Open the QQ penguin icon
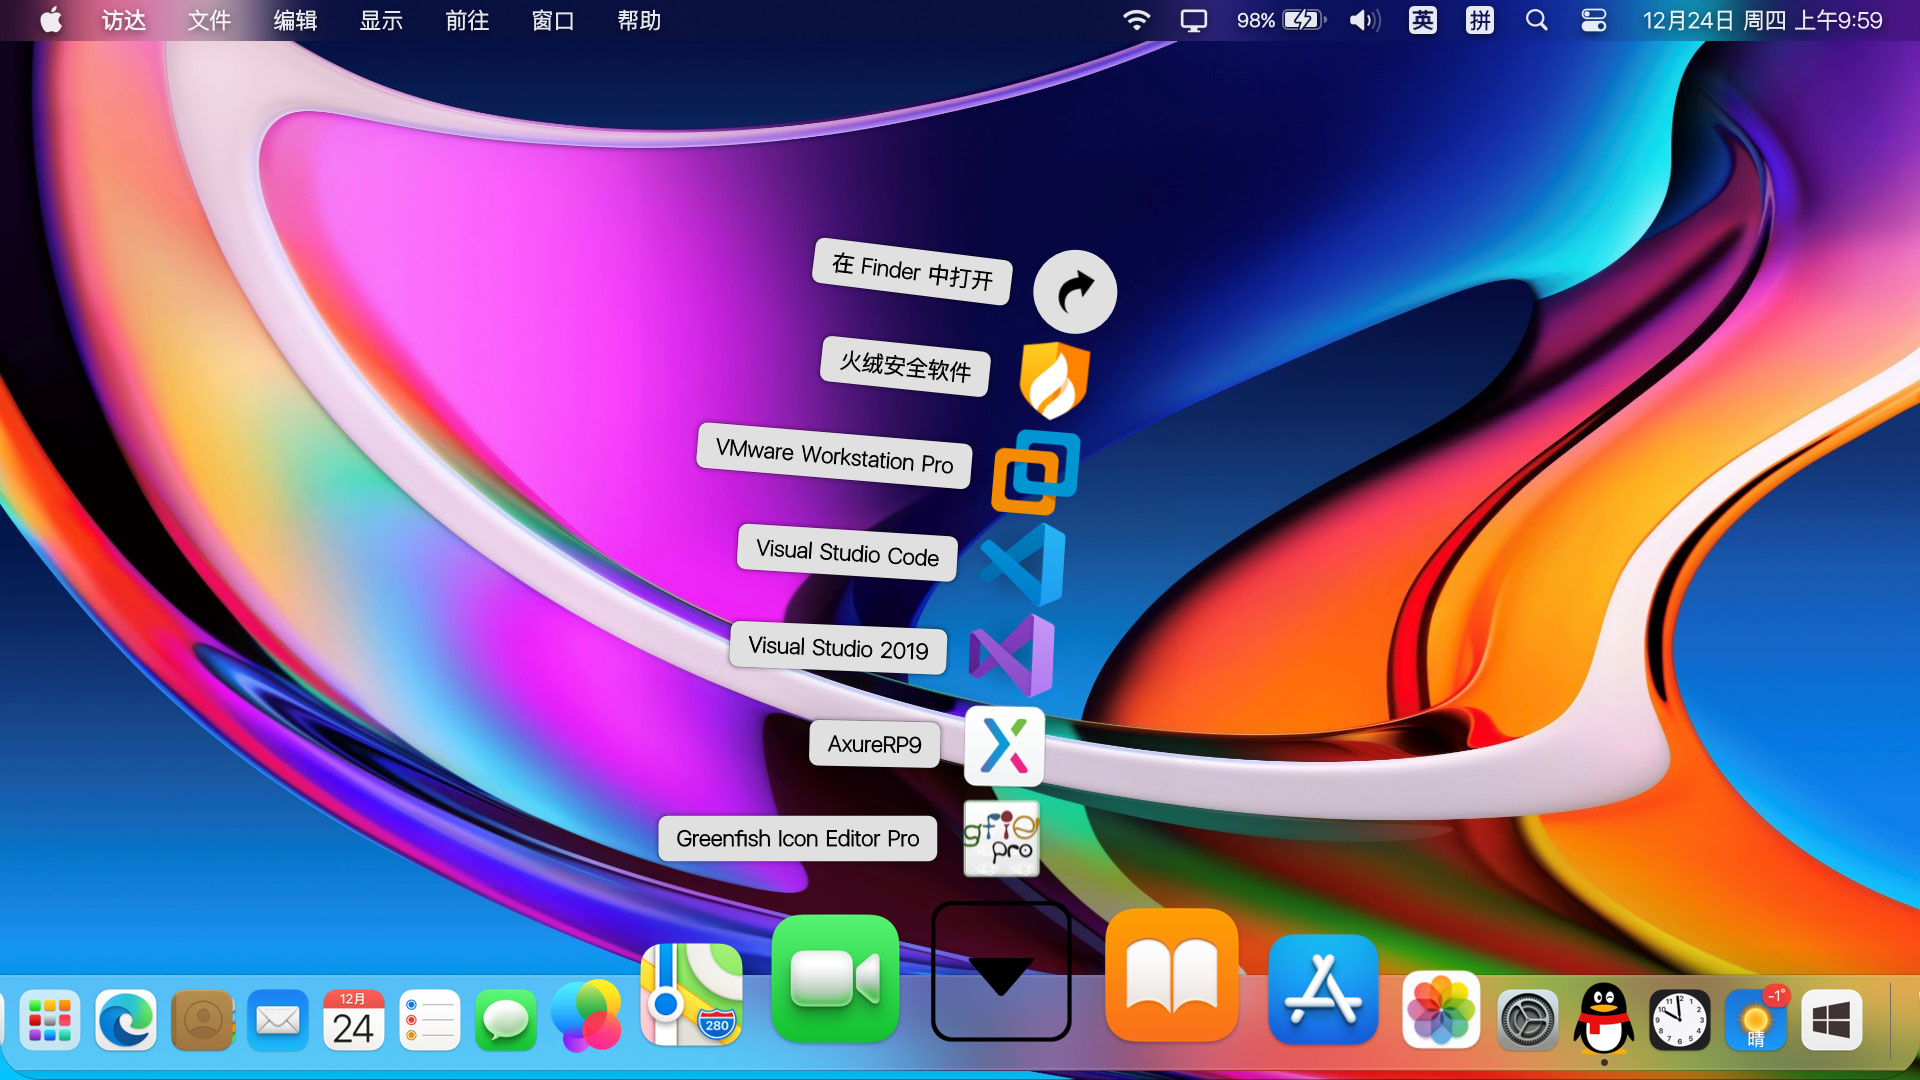Image resolution: width=1920 pixels, height=1080 pixels. click(x=1604, y=1018)
